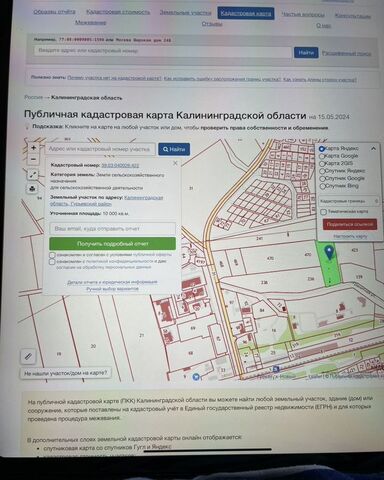This screenshot has height=480, width=384.
Task: Click the blue map marker near bottom
Action: click(196, 377)
